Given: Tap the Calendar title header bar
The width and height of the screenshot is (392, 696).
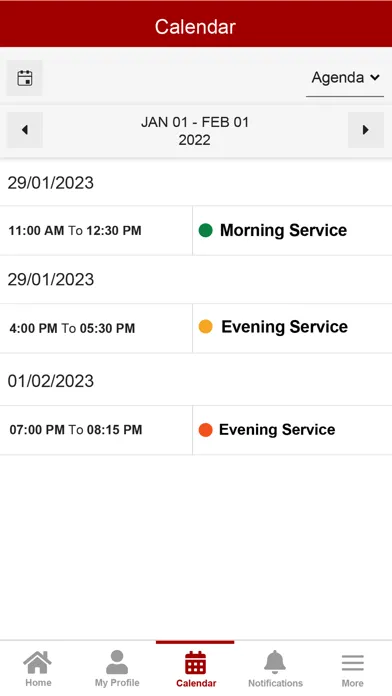Looking at the screenshot, I should click(196, 25).
